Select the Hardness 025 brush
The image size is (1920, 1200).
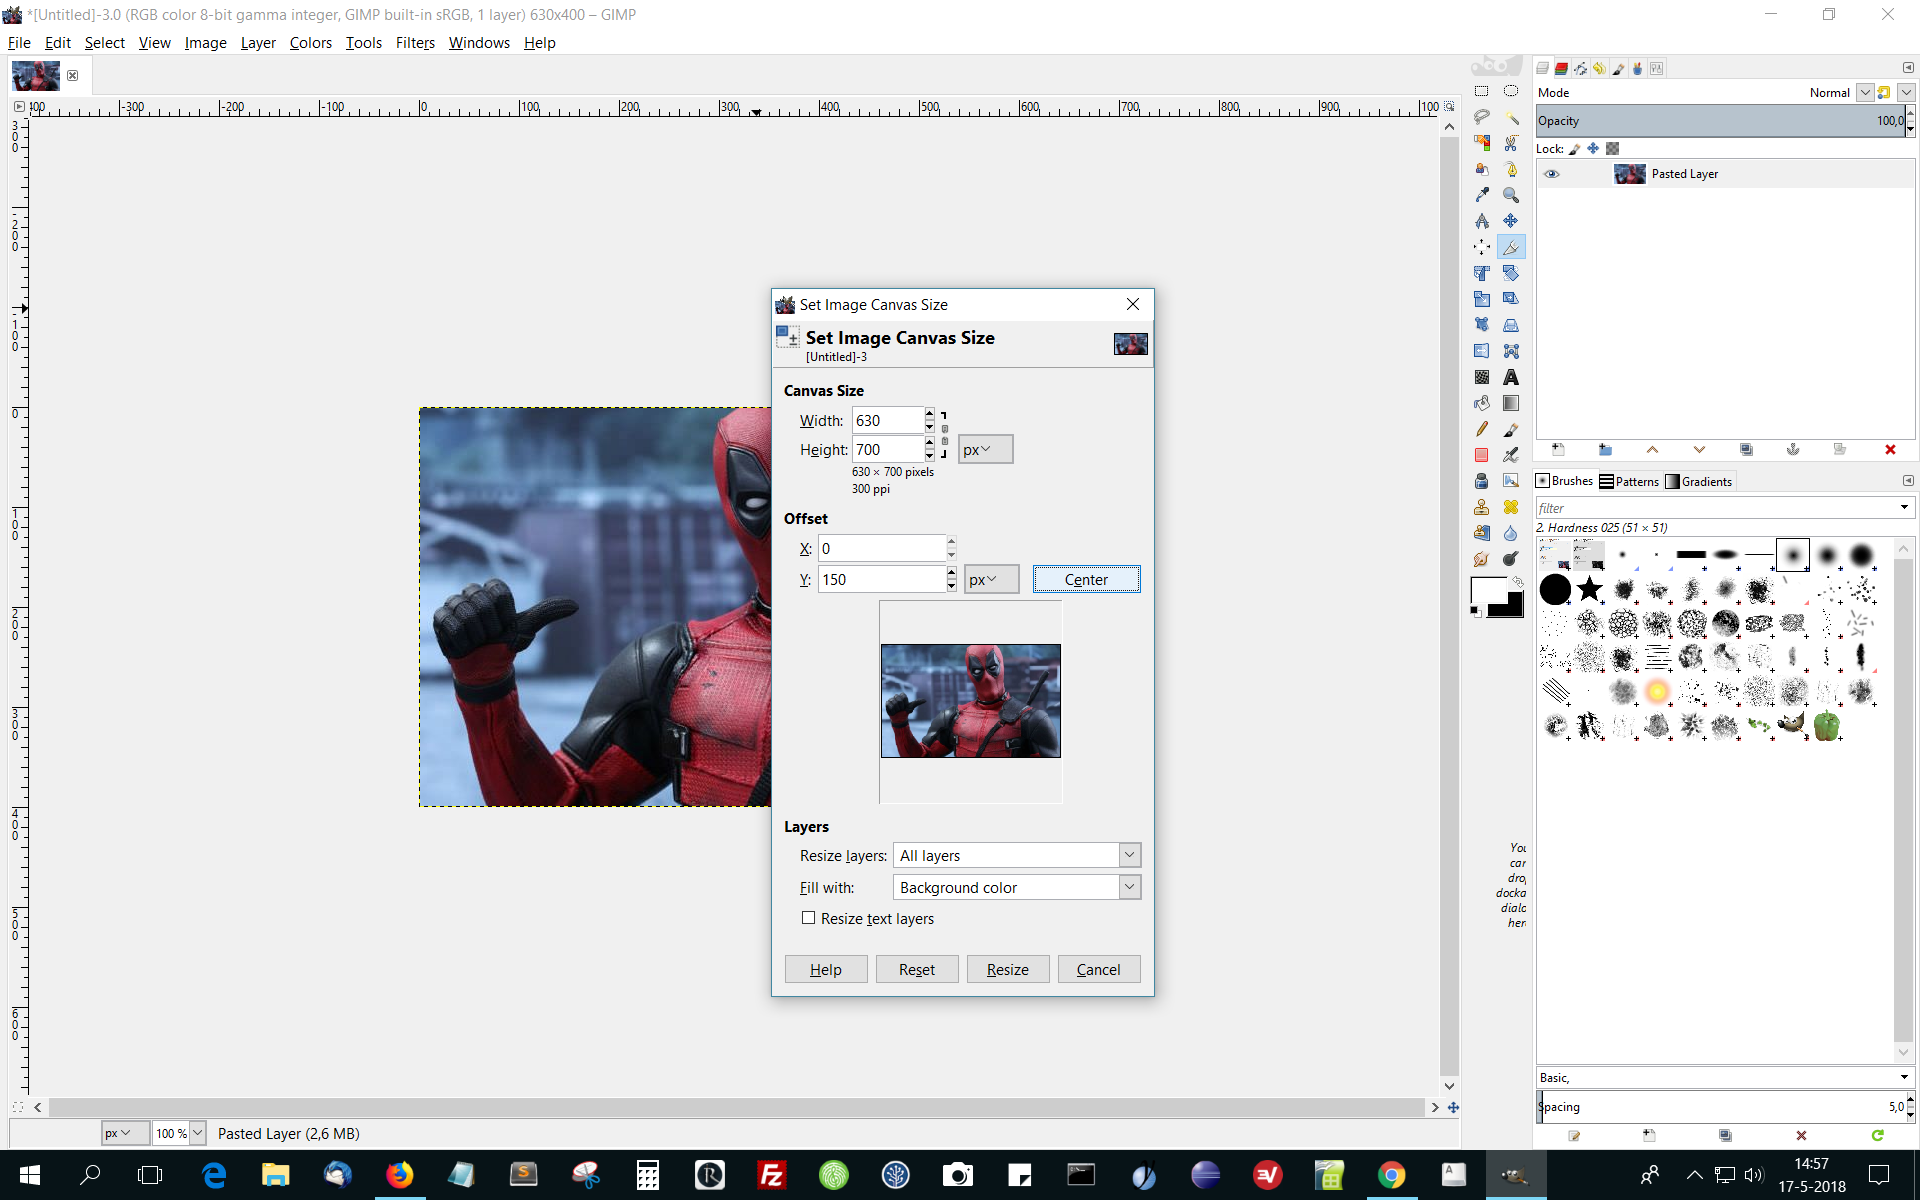(x=1793, y=554)
